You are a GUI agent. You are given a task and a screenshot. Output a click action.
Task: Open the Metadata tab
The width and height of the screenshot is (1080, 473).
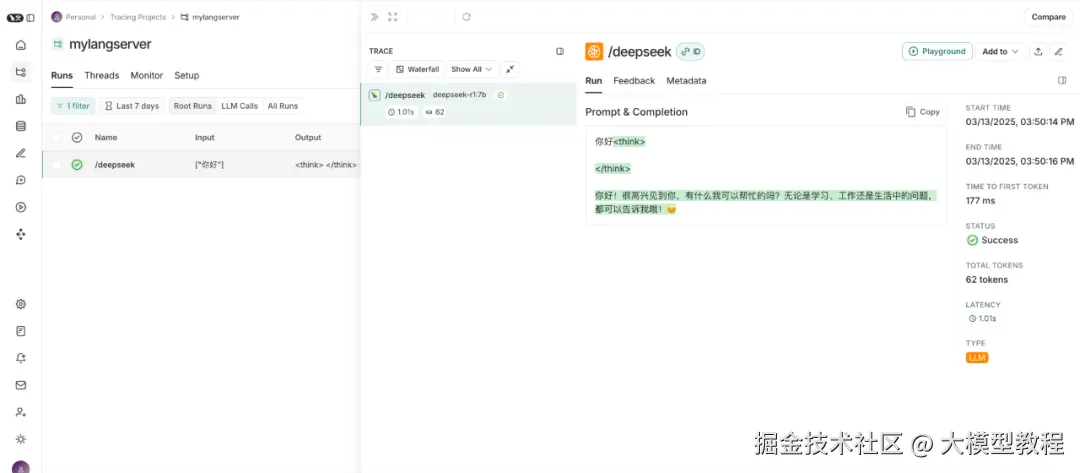686,81
